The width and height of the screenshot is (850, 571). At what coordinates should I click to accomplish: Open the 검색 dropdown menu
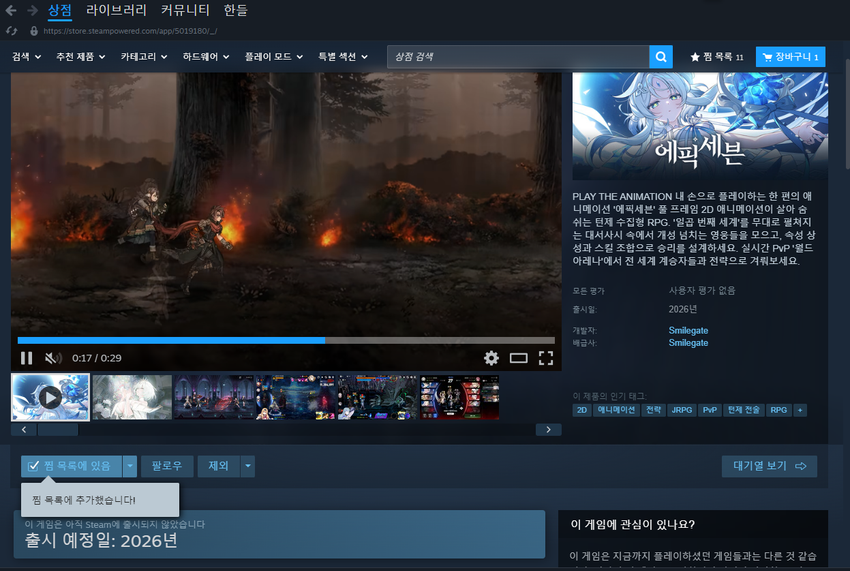(27, 56)
